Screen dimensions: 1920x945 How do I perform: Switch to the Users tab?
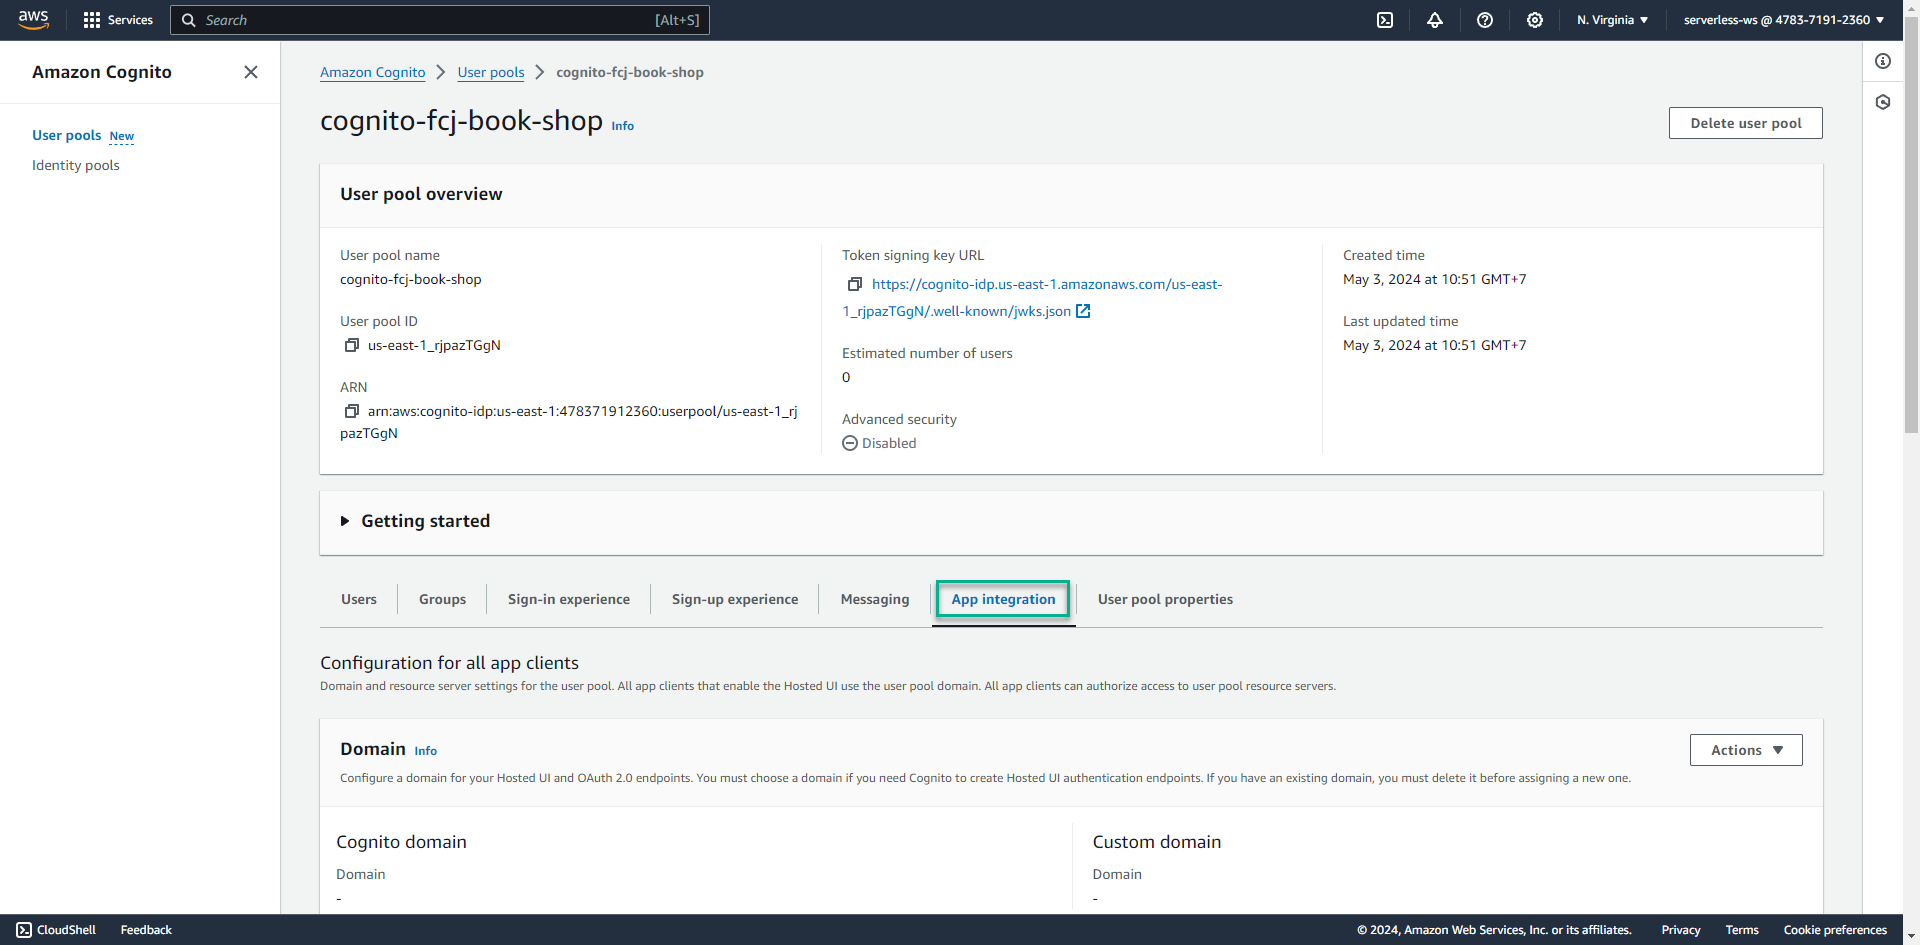click(x=359, y=599)
